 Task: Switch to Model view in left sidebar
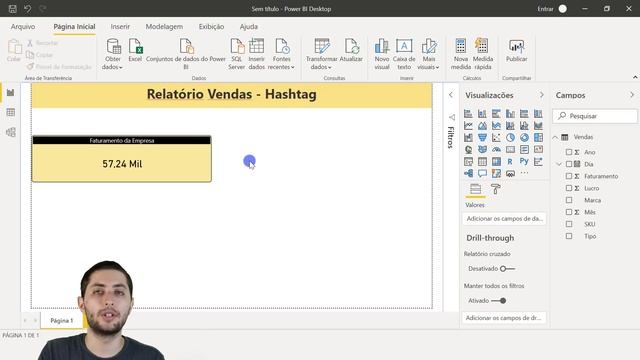(11, 132)
